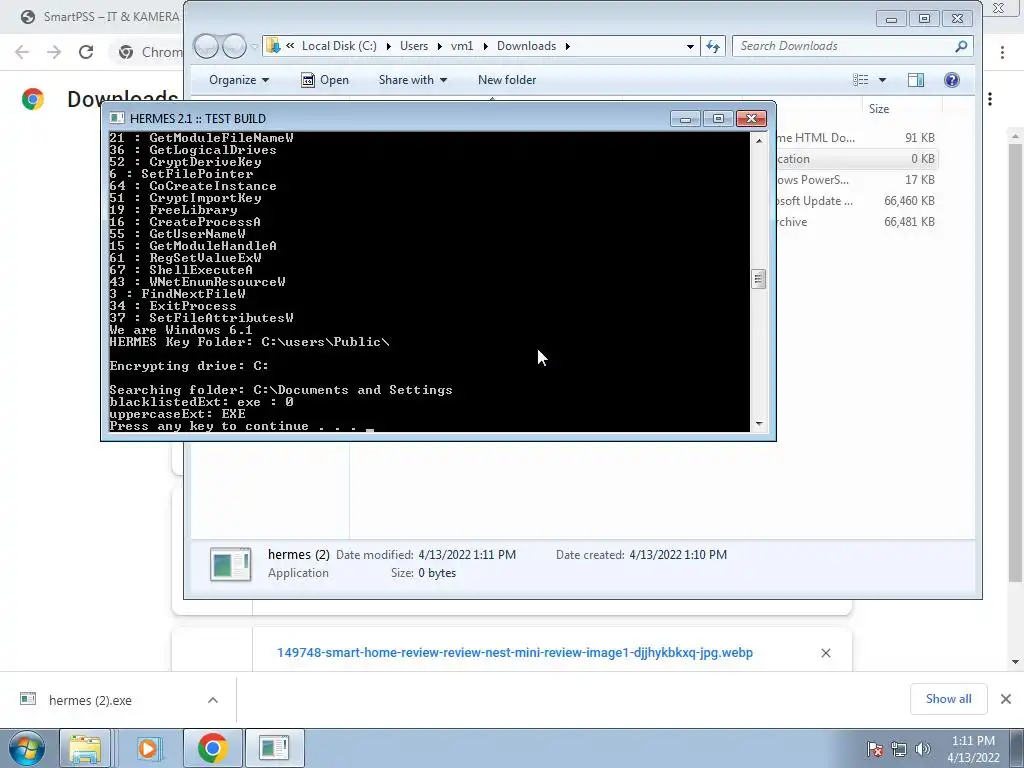Click the HERMES console scrollbar thumb
The image size is (1024, 768).
coord(758,278)
